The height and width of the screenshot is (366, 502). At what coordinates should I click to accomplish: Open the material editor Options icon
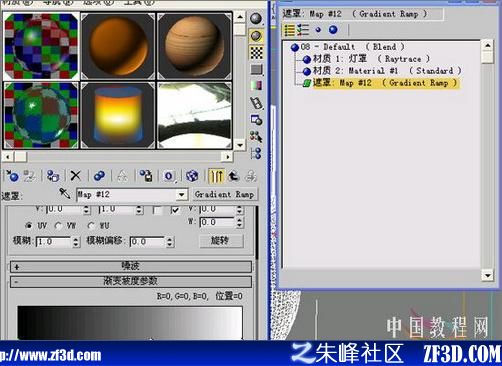pos(256,120)
